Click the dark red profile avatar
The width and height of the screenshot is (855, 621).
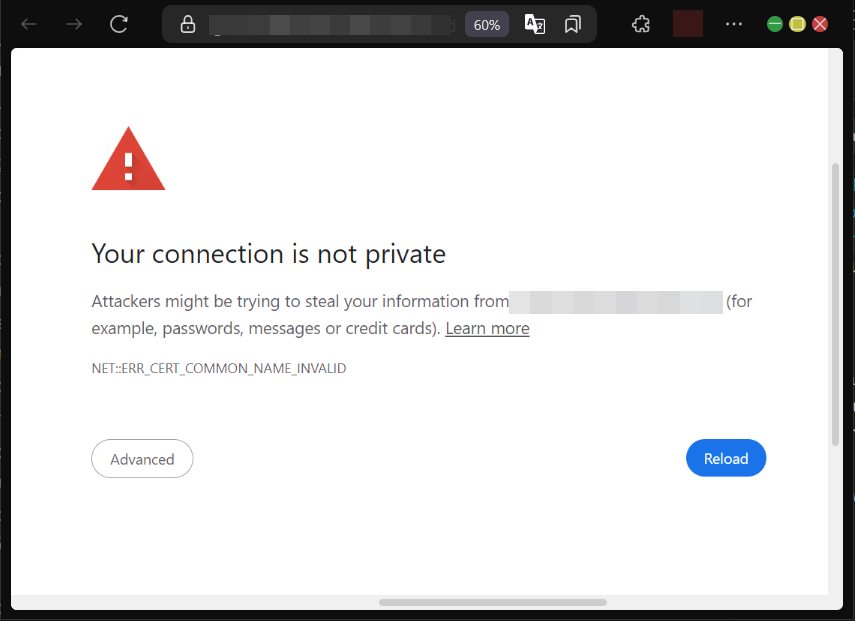(x=688, y=24)
